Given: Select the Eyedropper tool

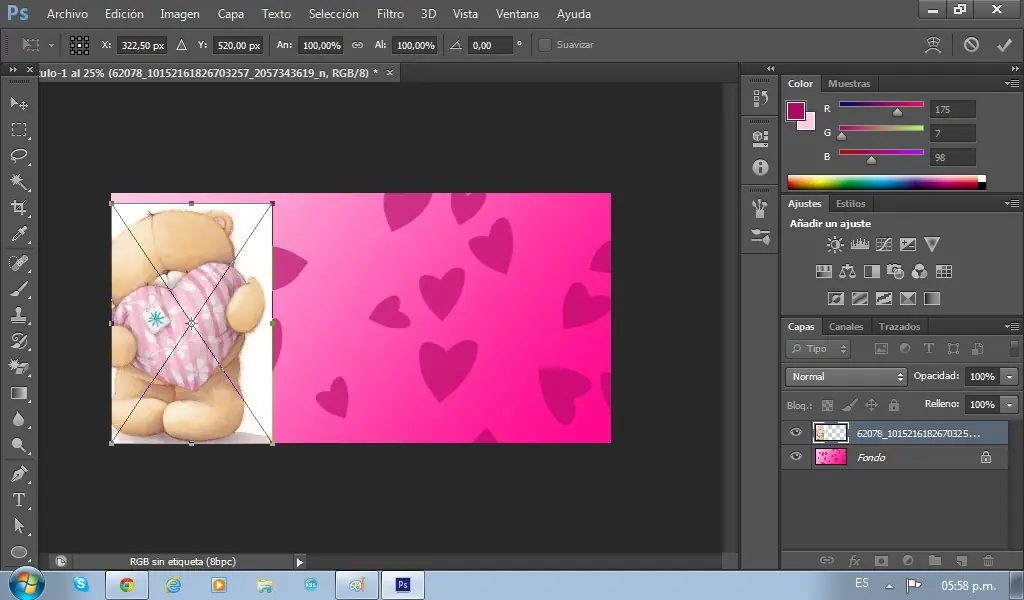Looking at the screenshot, I should [x=19, y=234].
